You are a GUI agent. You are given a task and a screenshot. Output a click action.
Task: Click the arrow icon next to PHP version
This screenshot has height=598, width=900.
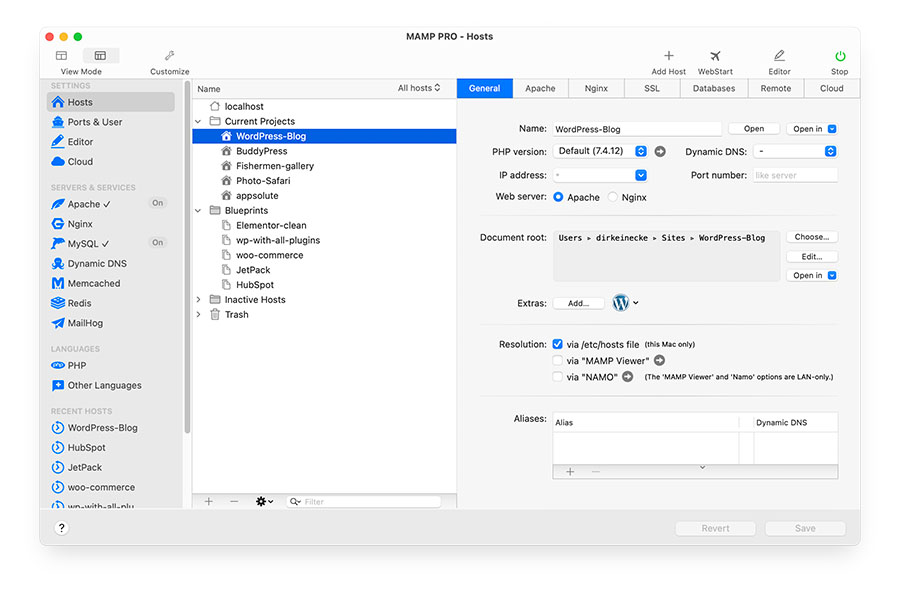(660, 152)
